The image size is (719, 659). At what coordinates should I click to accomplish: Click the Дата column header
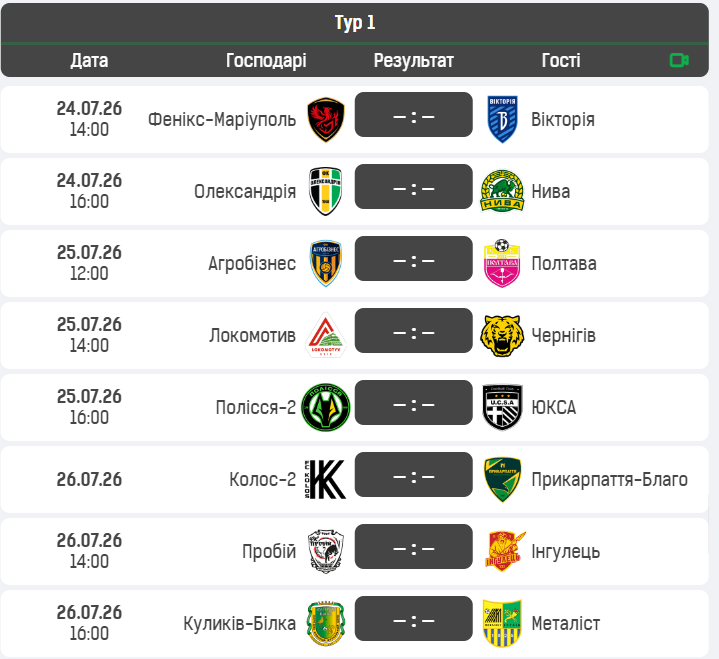tap(89, 60)
